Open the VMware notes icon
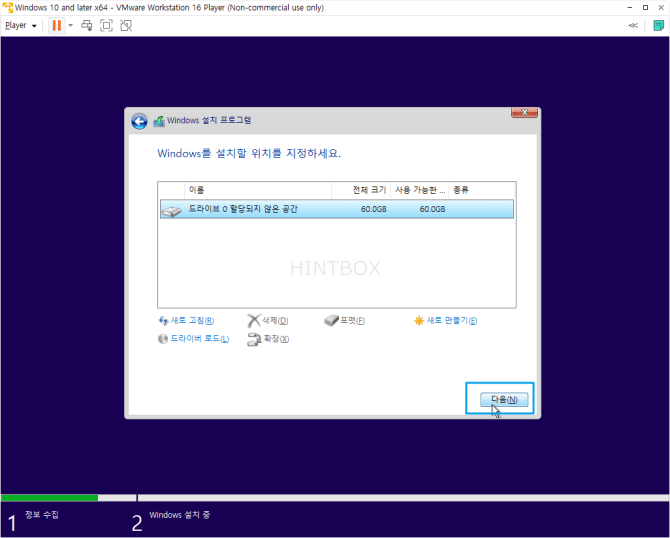 coord(658,26)
